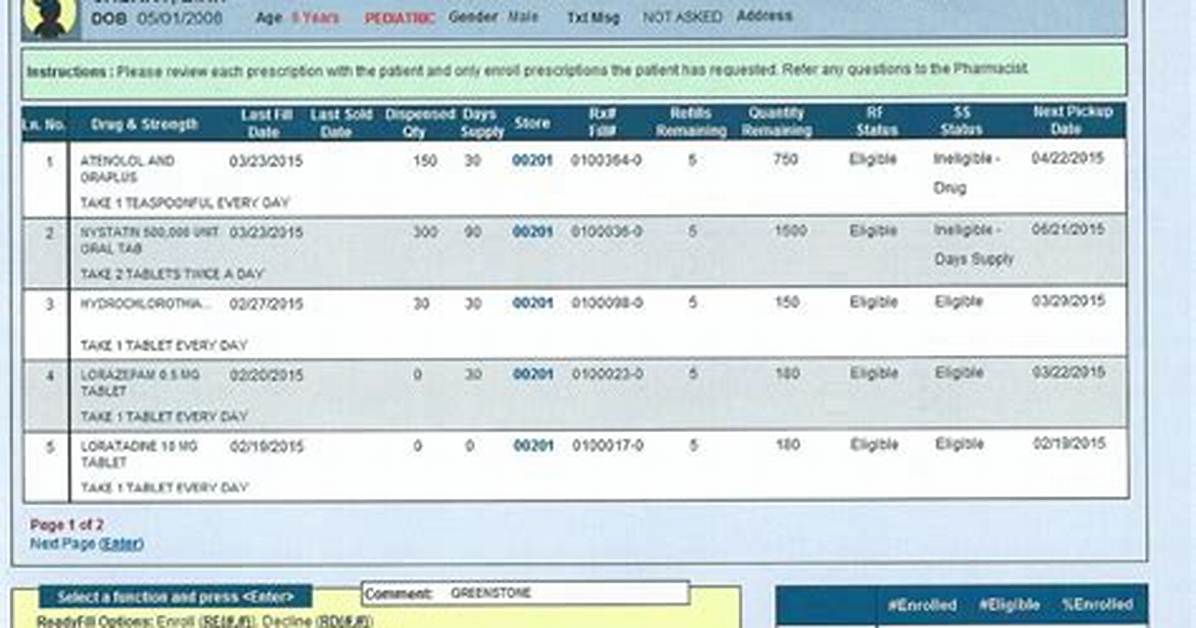Click Rx number 0100364-0
The height and width of the screenshot is (628, 1196).
606,161
